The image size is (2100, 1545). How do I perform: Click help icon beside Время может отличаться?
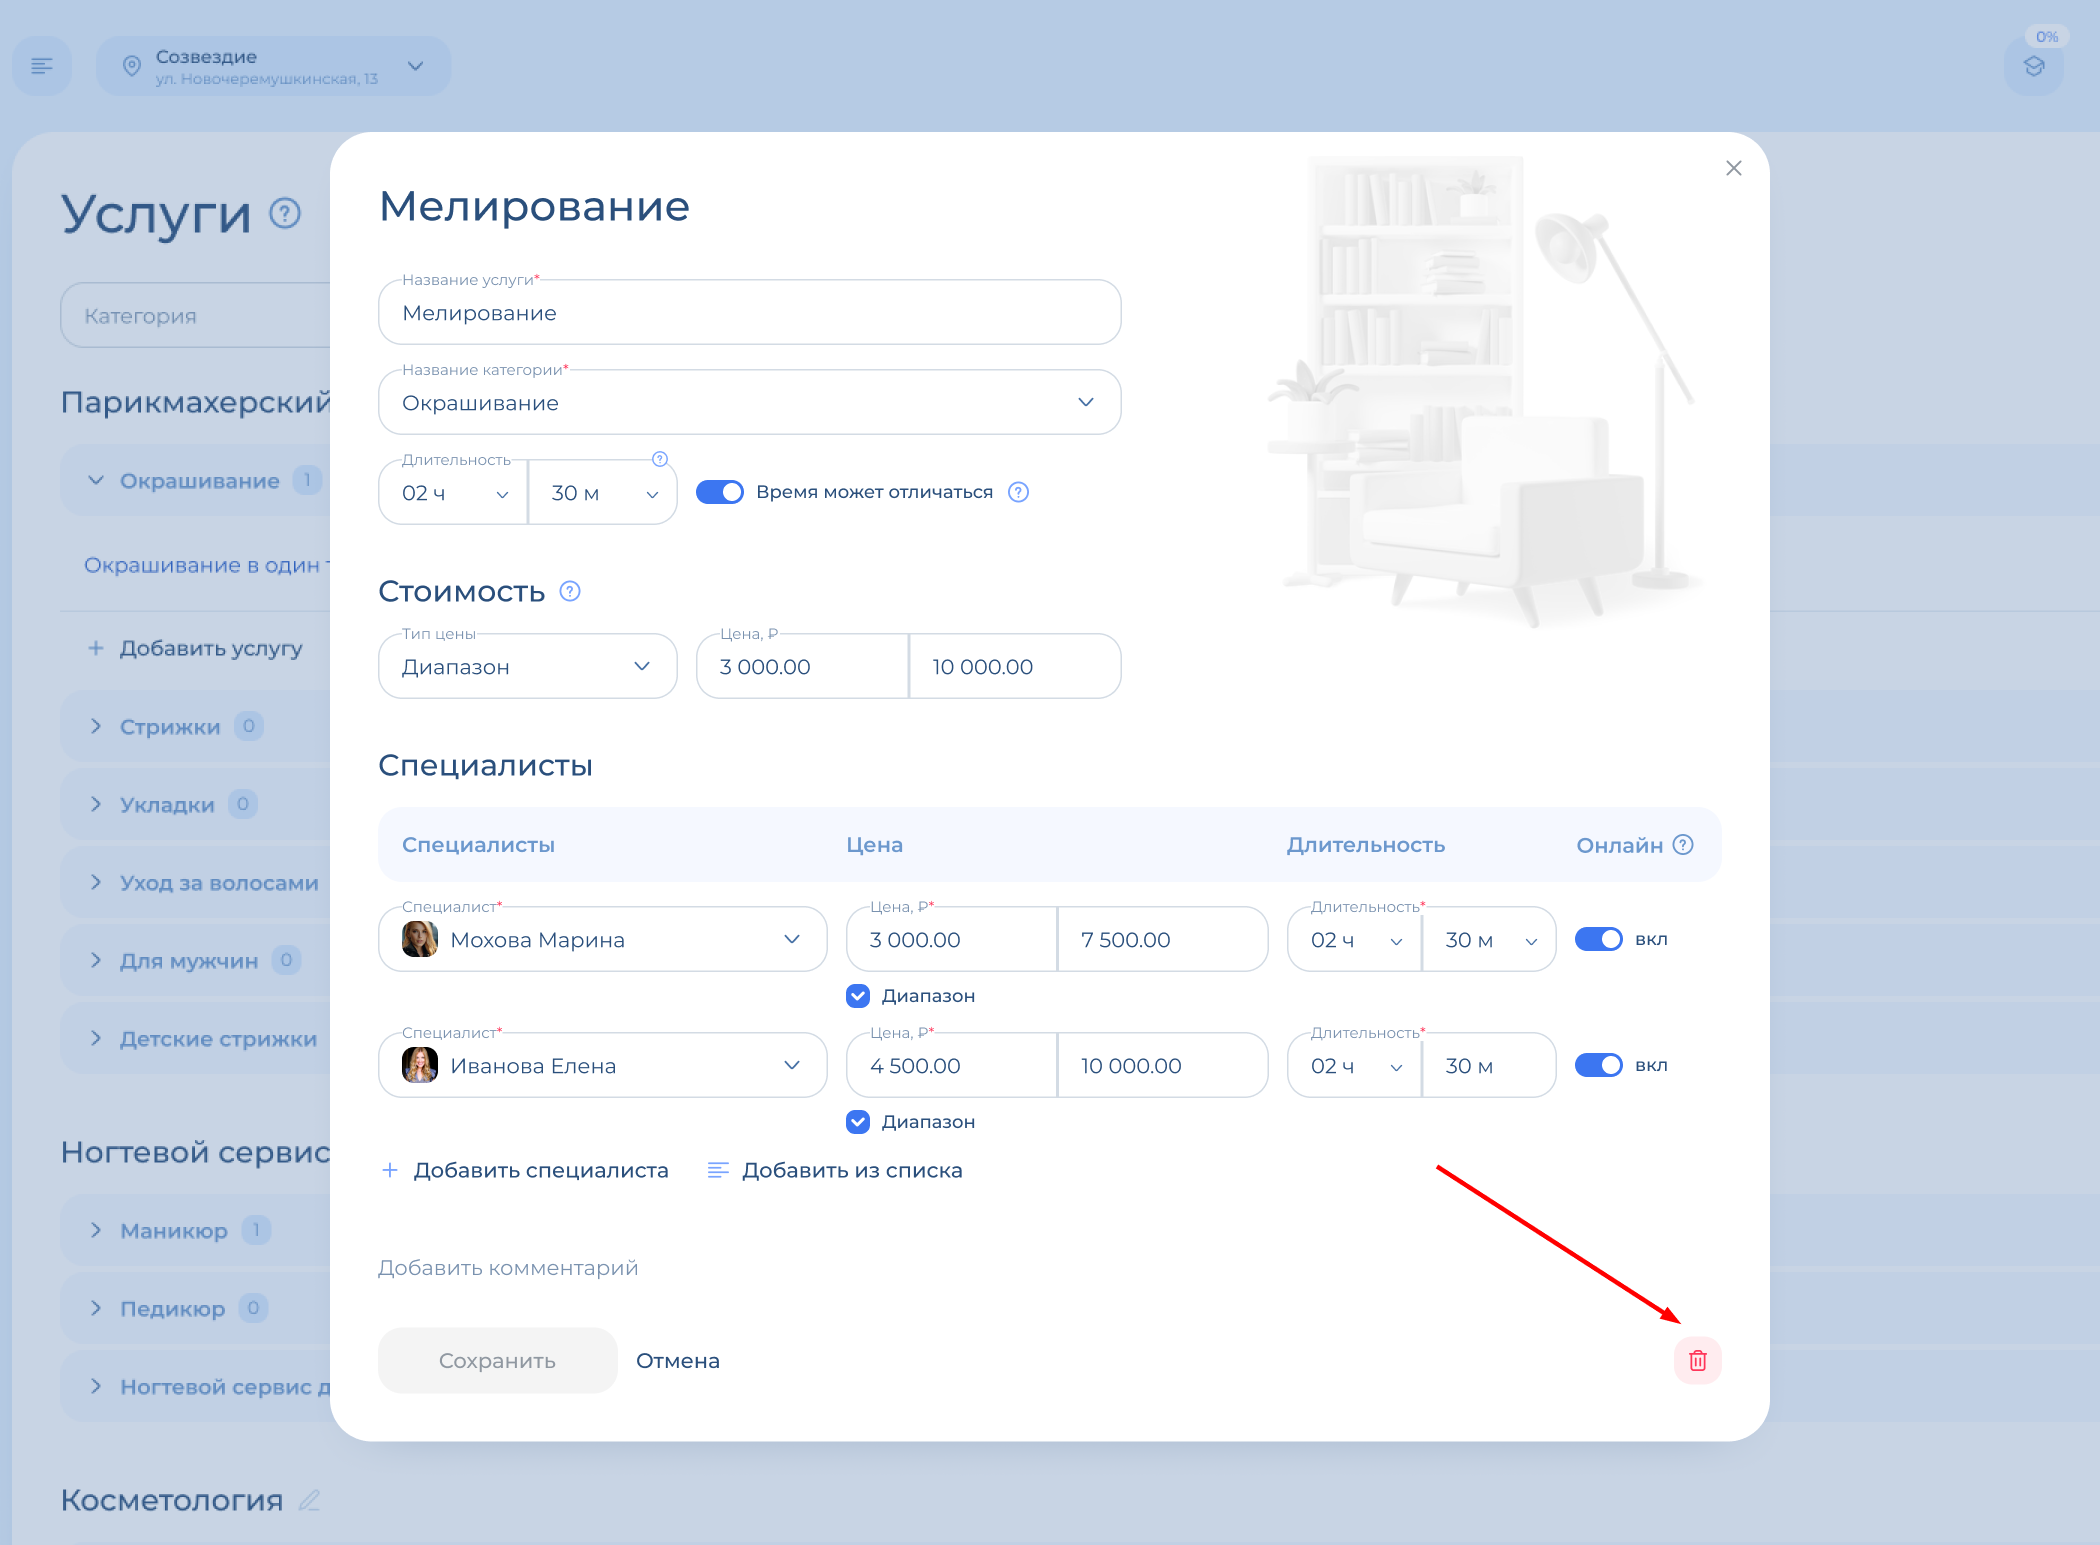1018,492
